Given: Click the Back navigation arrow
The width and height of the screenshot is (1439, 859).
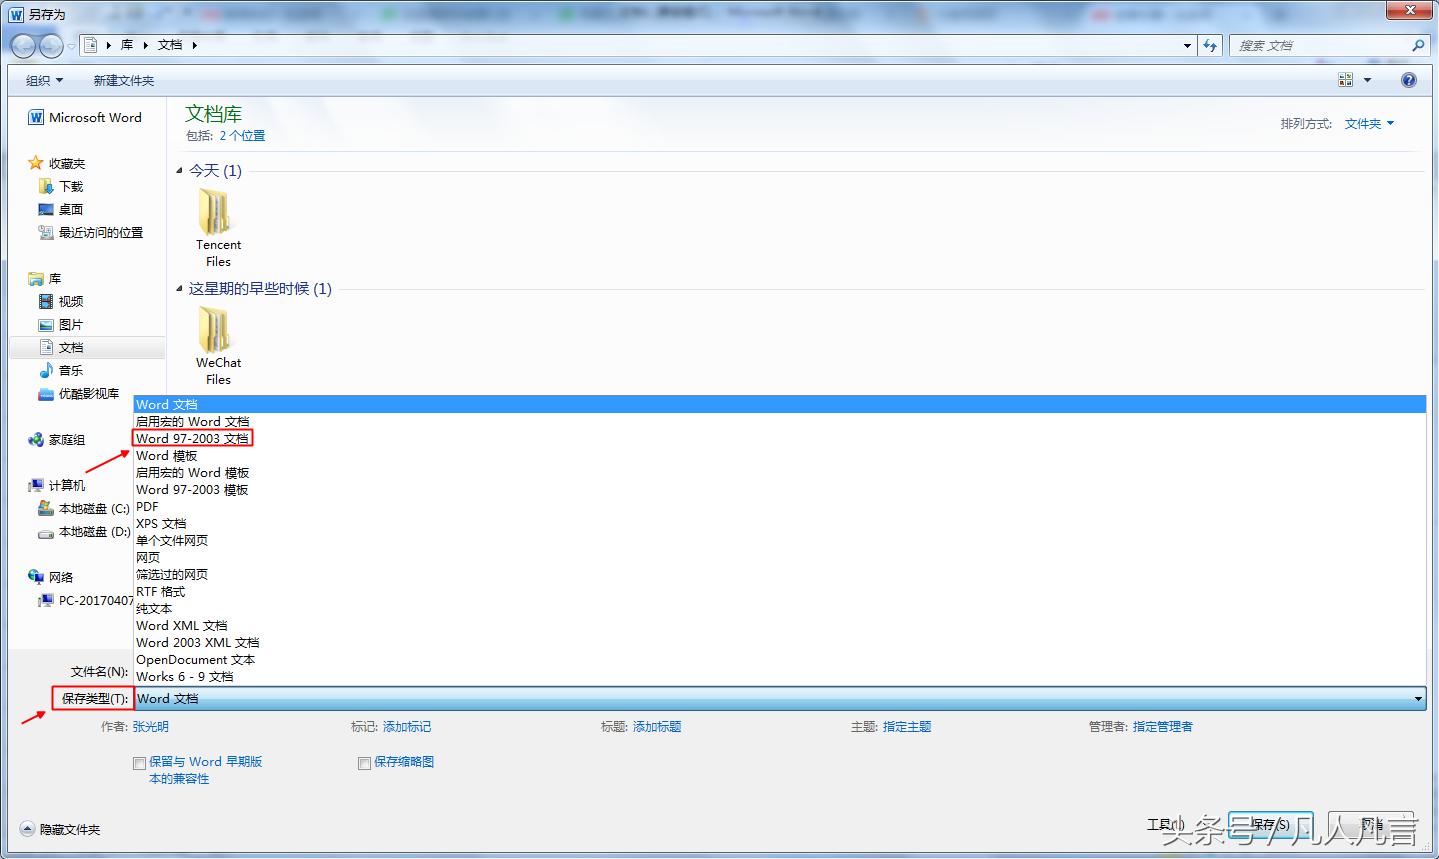Looking at the screenshot, I should 23,46.
